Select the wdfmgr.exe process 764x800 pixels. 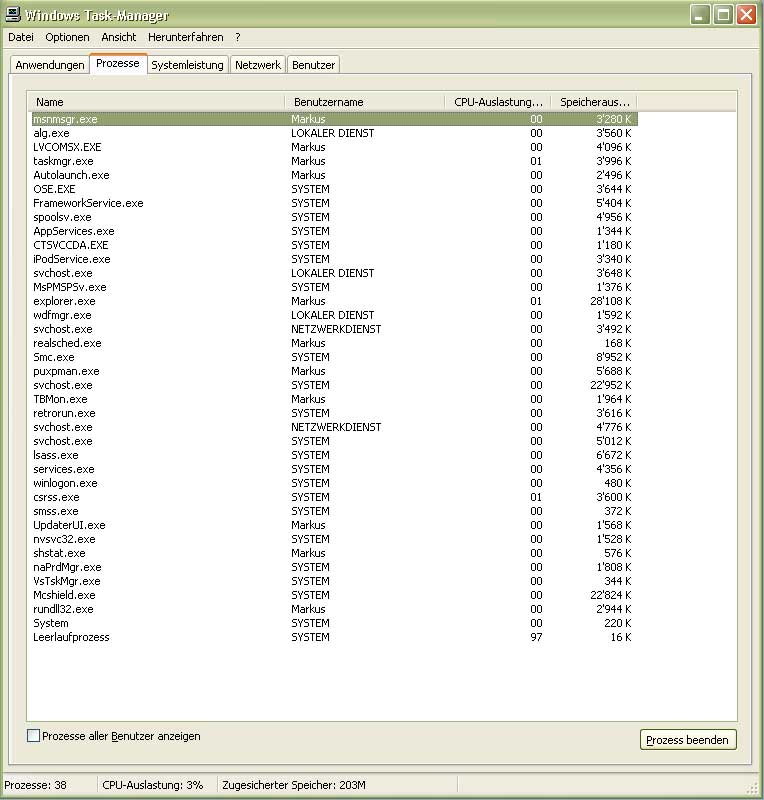click(x=334, y=315)
